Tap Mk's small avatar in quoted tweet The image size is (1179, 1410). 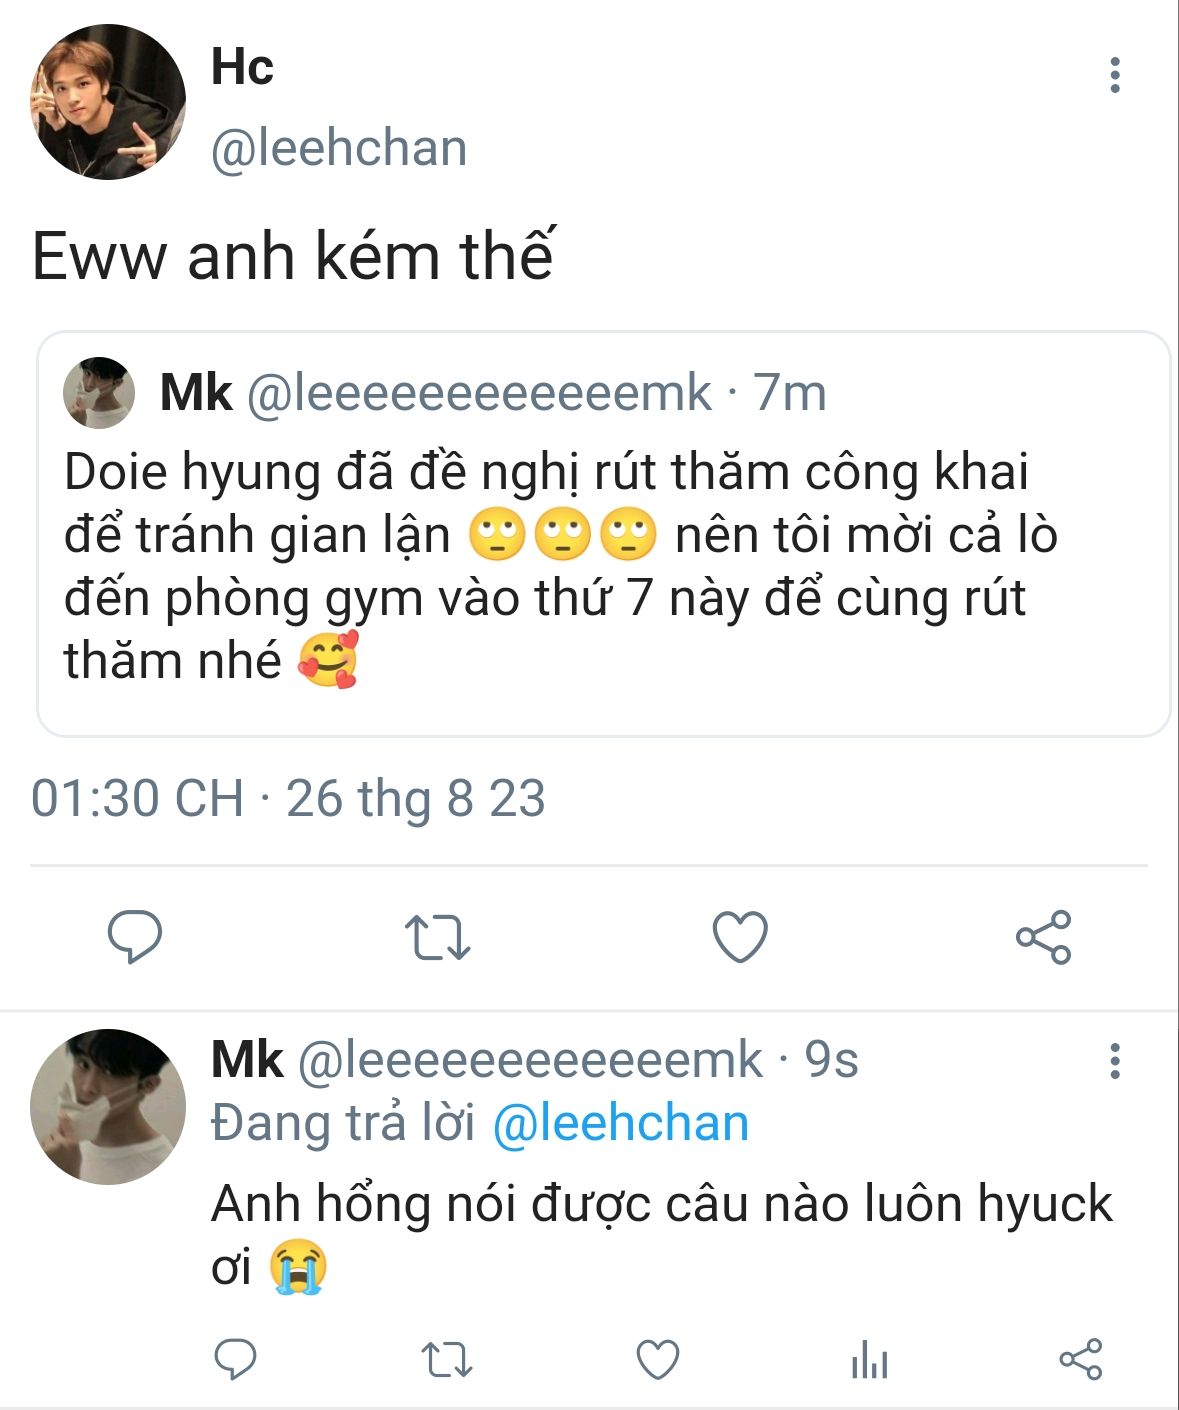[99, 393]
